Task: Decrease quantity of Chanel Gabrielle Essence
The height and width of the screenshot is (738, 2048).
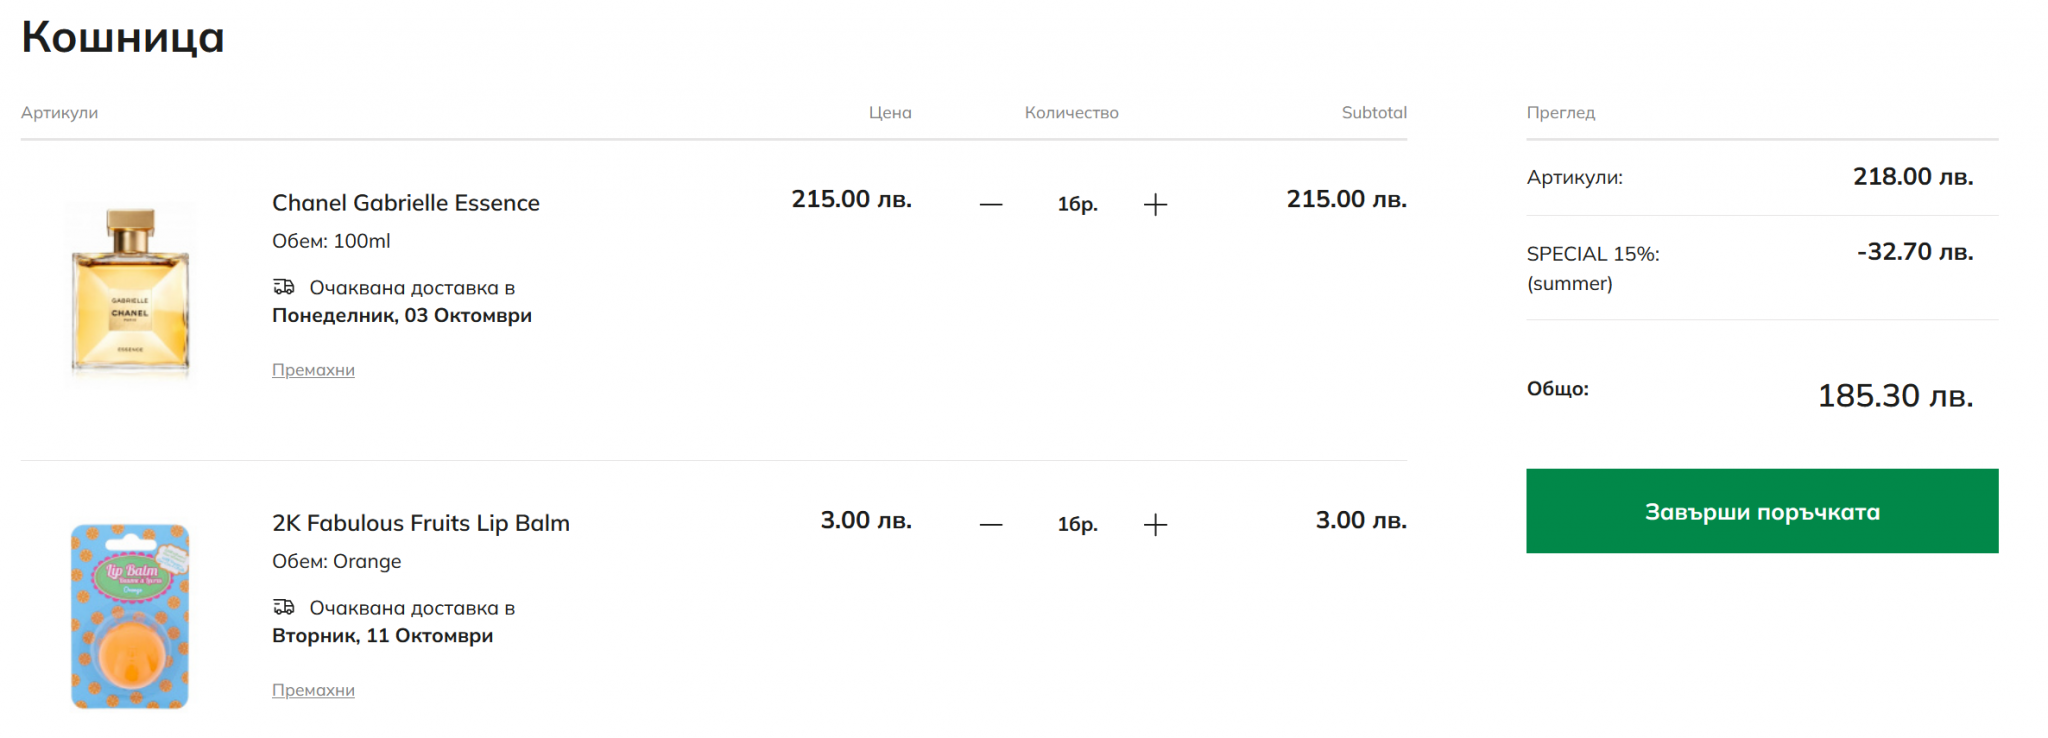Action: (990, 204)
